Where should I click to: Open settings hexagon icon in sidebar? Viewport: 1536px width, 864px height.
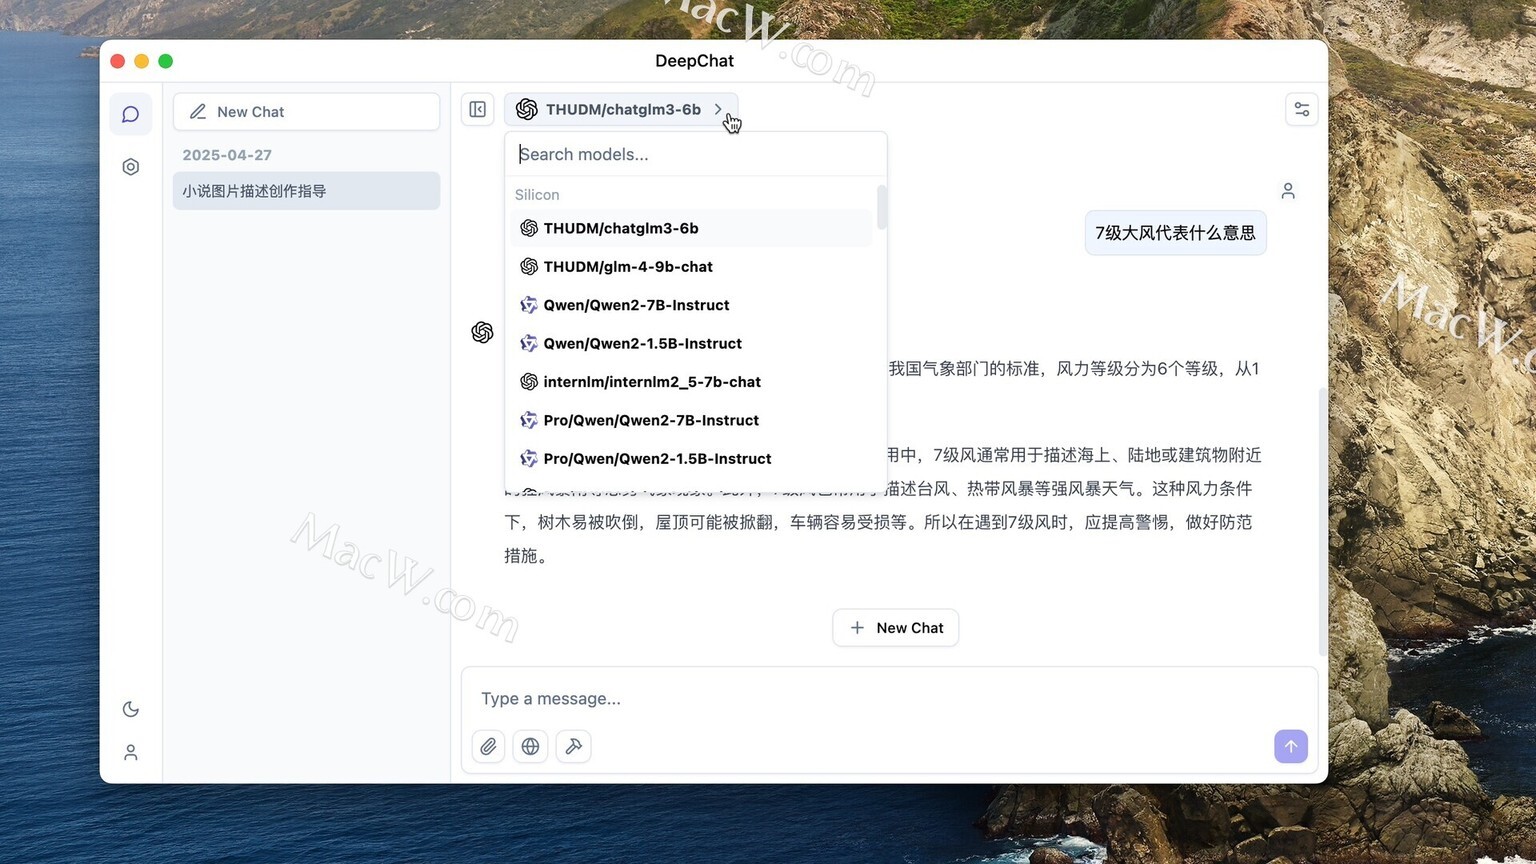pyautogui.click(x=131, y=167)
